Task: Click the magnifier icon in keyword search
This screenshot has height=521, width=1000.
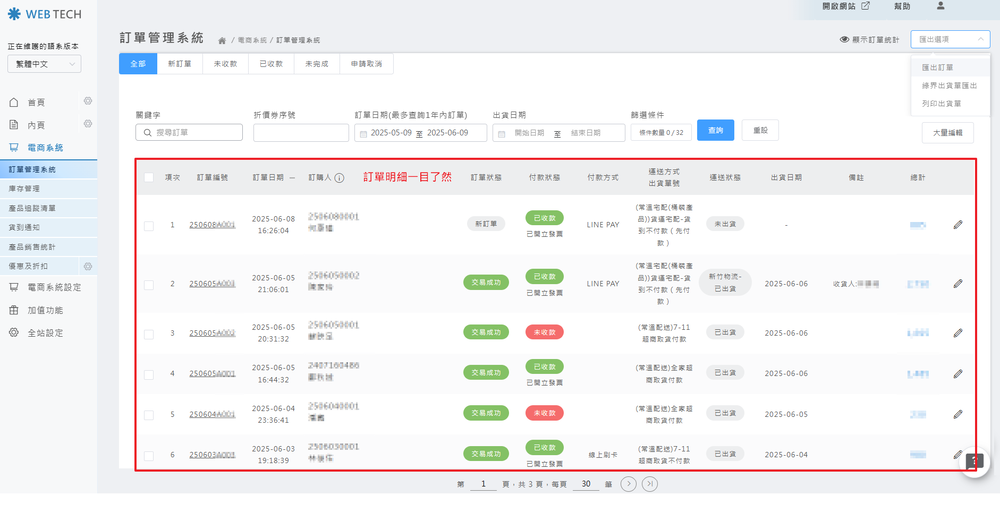Action: (147, 133)
